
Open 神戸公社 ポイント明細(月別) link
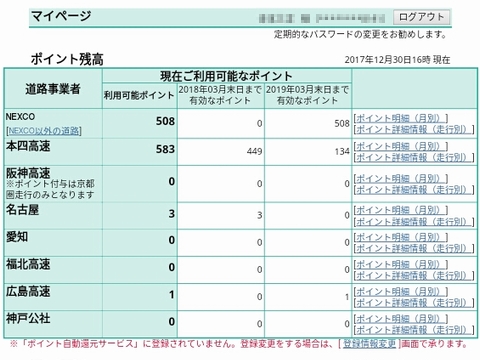401,319
